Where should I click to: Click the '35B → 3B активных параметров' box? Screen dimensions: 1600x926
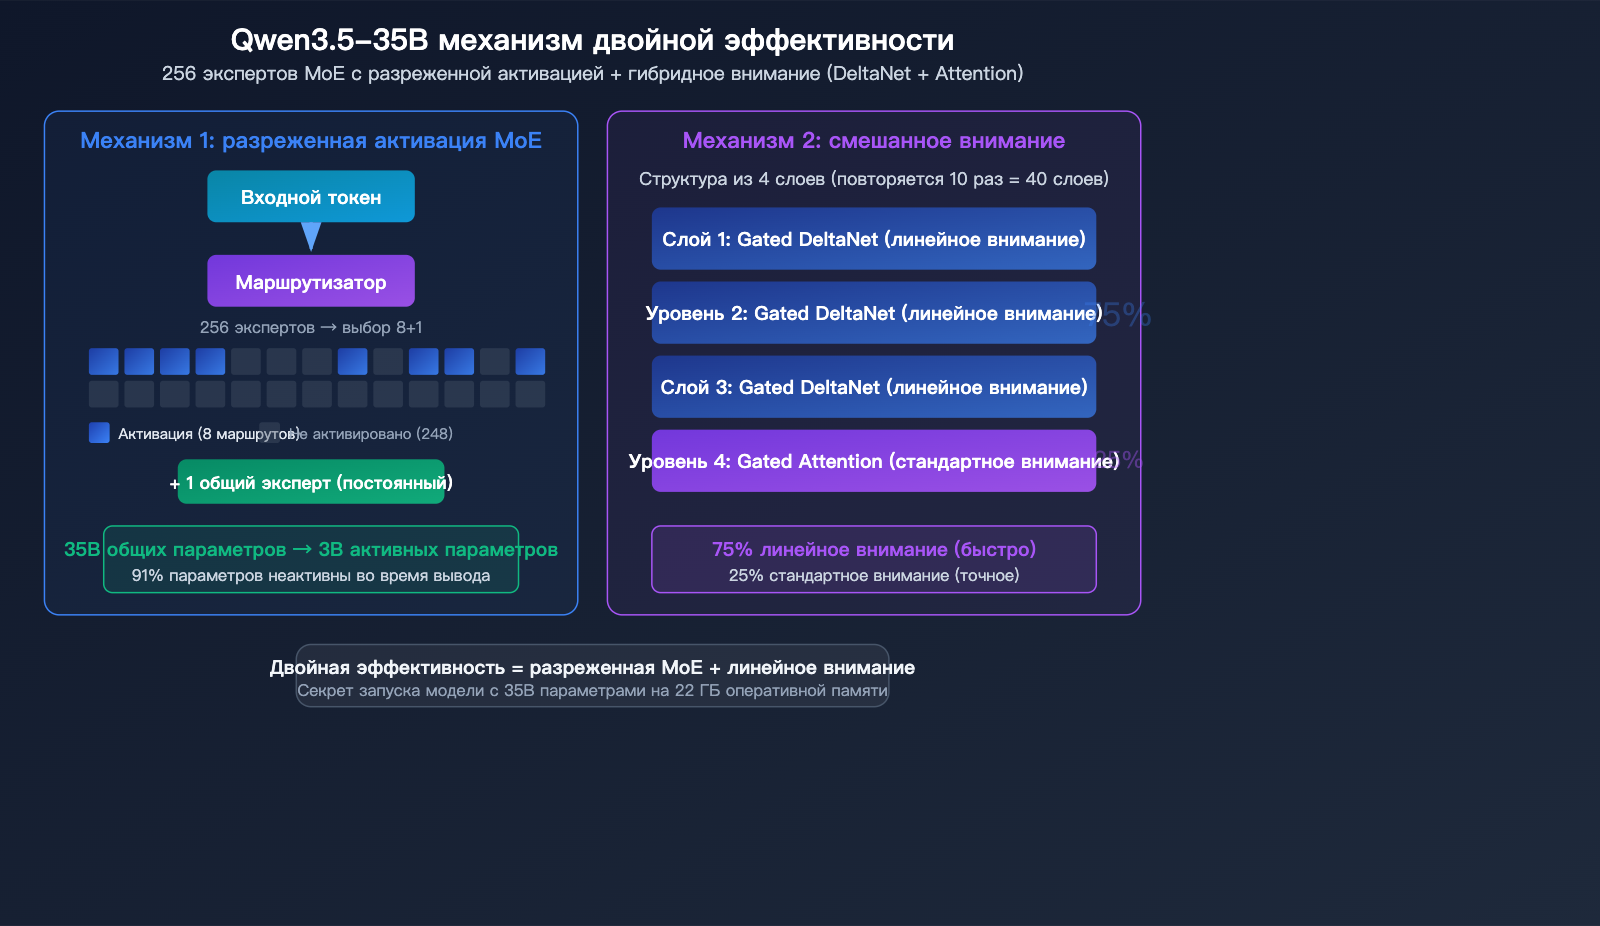tap(310, 559)
